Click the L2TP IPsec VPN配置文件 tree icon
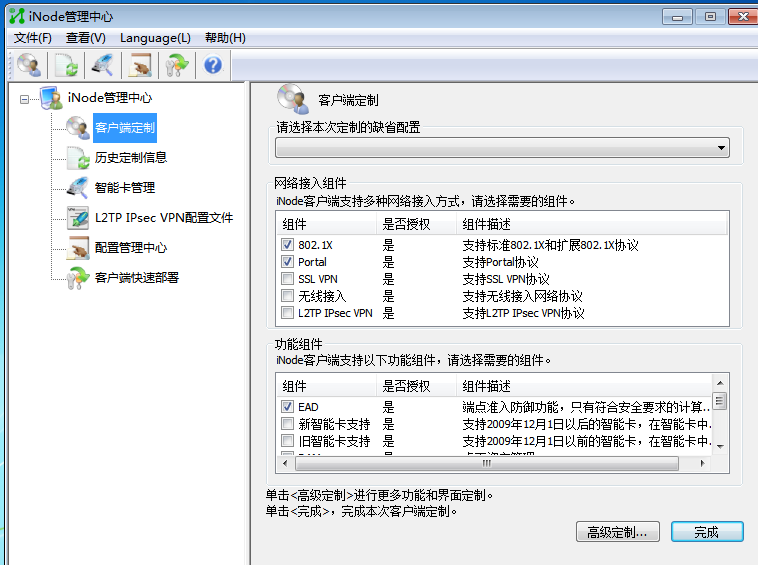Screen dimensions: 758x565 78,218
